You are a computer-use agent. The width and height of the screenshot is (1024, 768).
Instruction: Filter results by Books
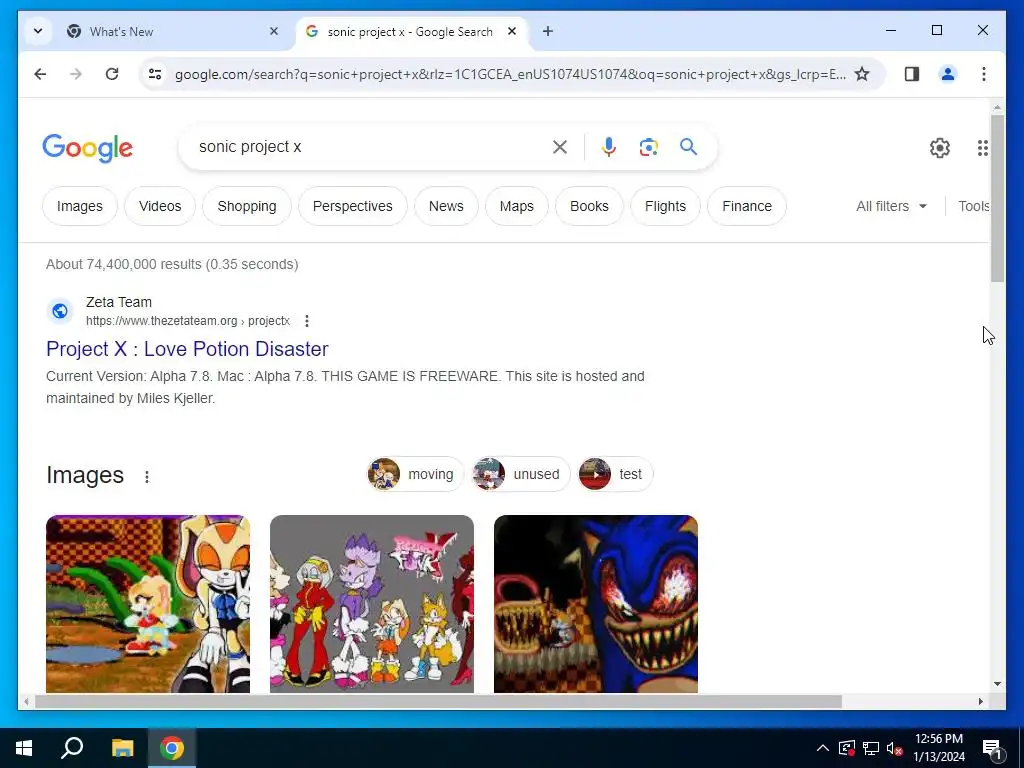coord(589,206)
